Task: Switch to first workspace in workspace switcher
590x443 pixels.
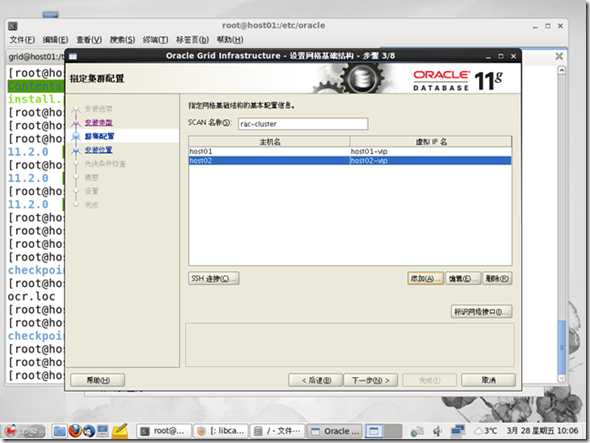Action: [374, 431]
